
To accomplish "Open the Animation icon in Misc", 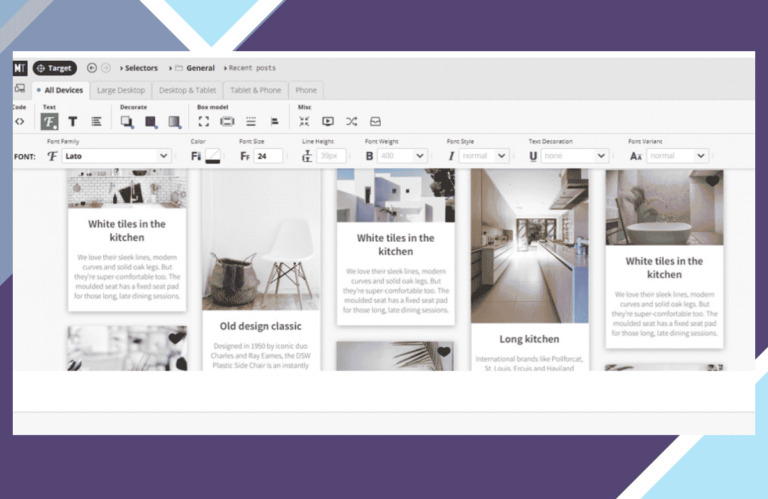I will pos(328,121).
